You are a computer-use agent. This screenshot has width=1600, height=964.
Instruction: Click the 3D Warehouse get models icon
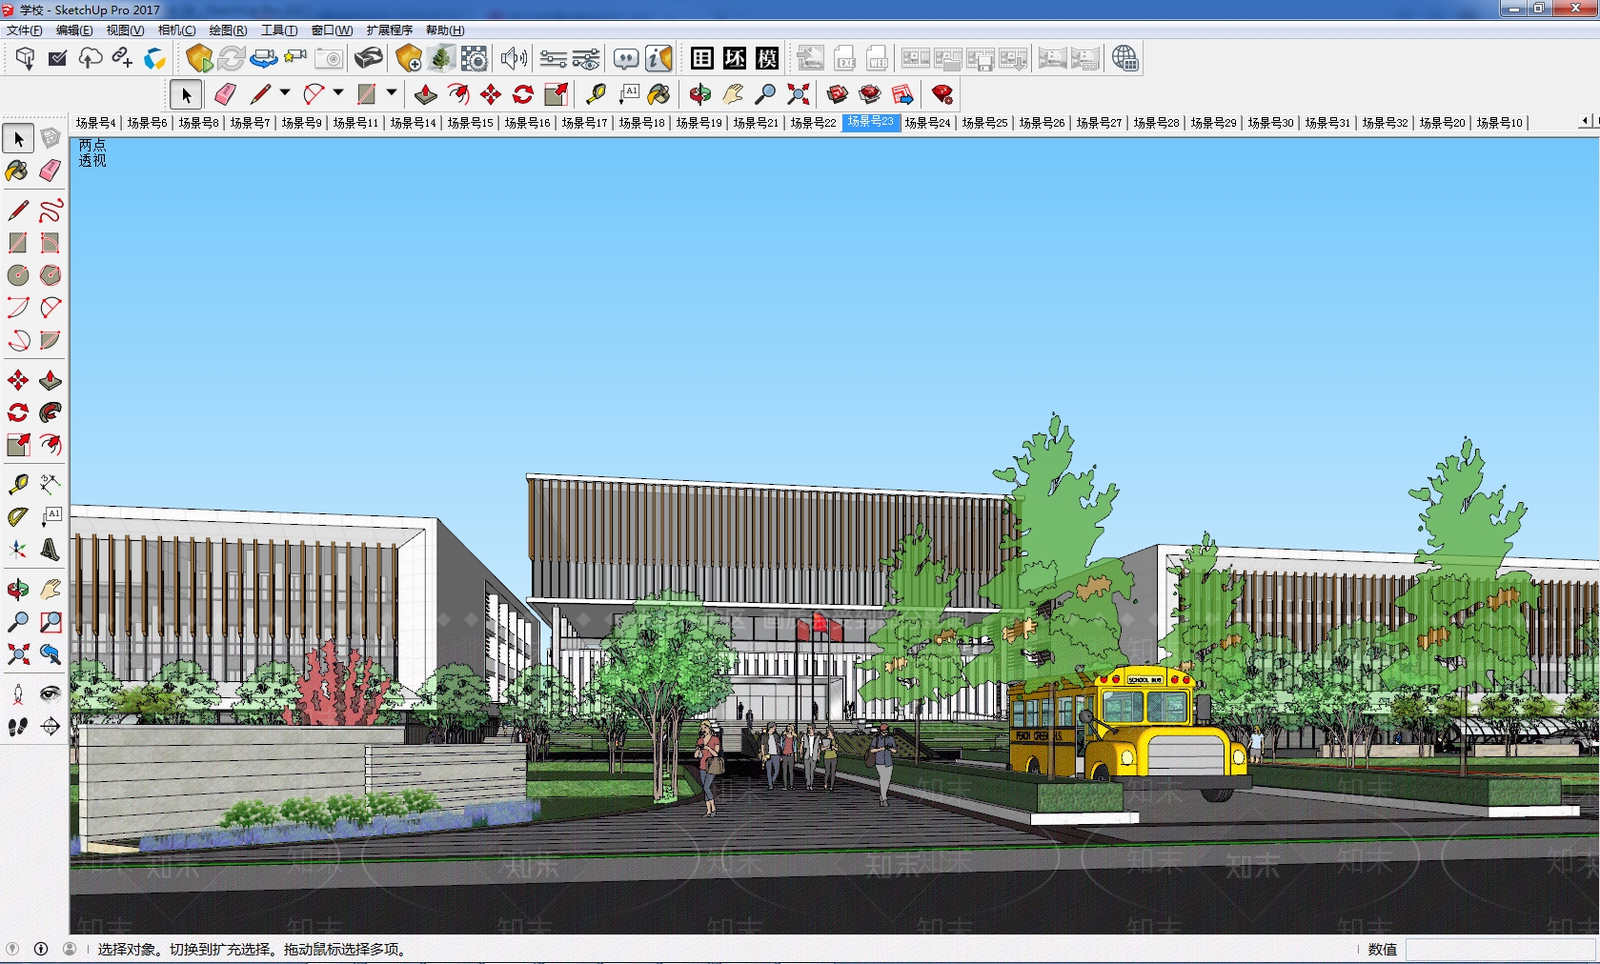coord(838,94)
